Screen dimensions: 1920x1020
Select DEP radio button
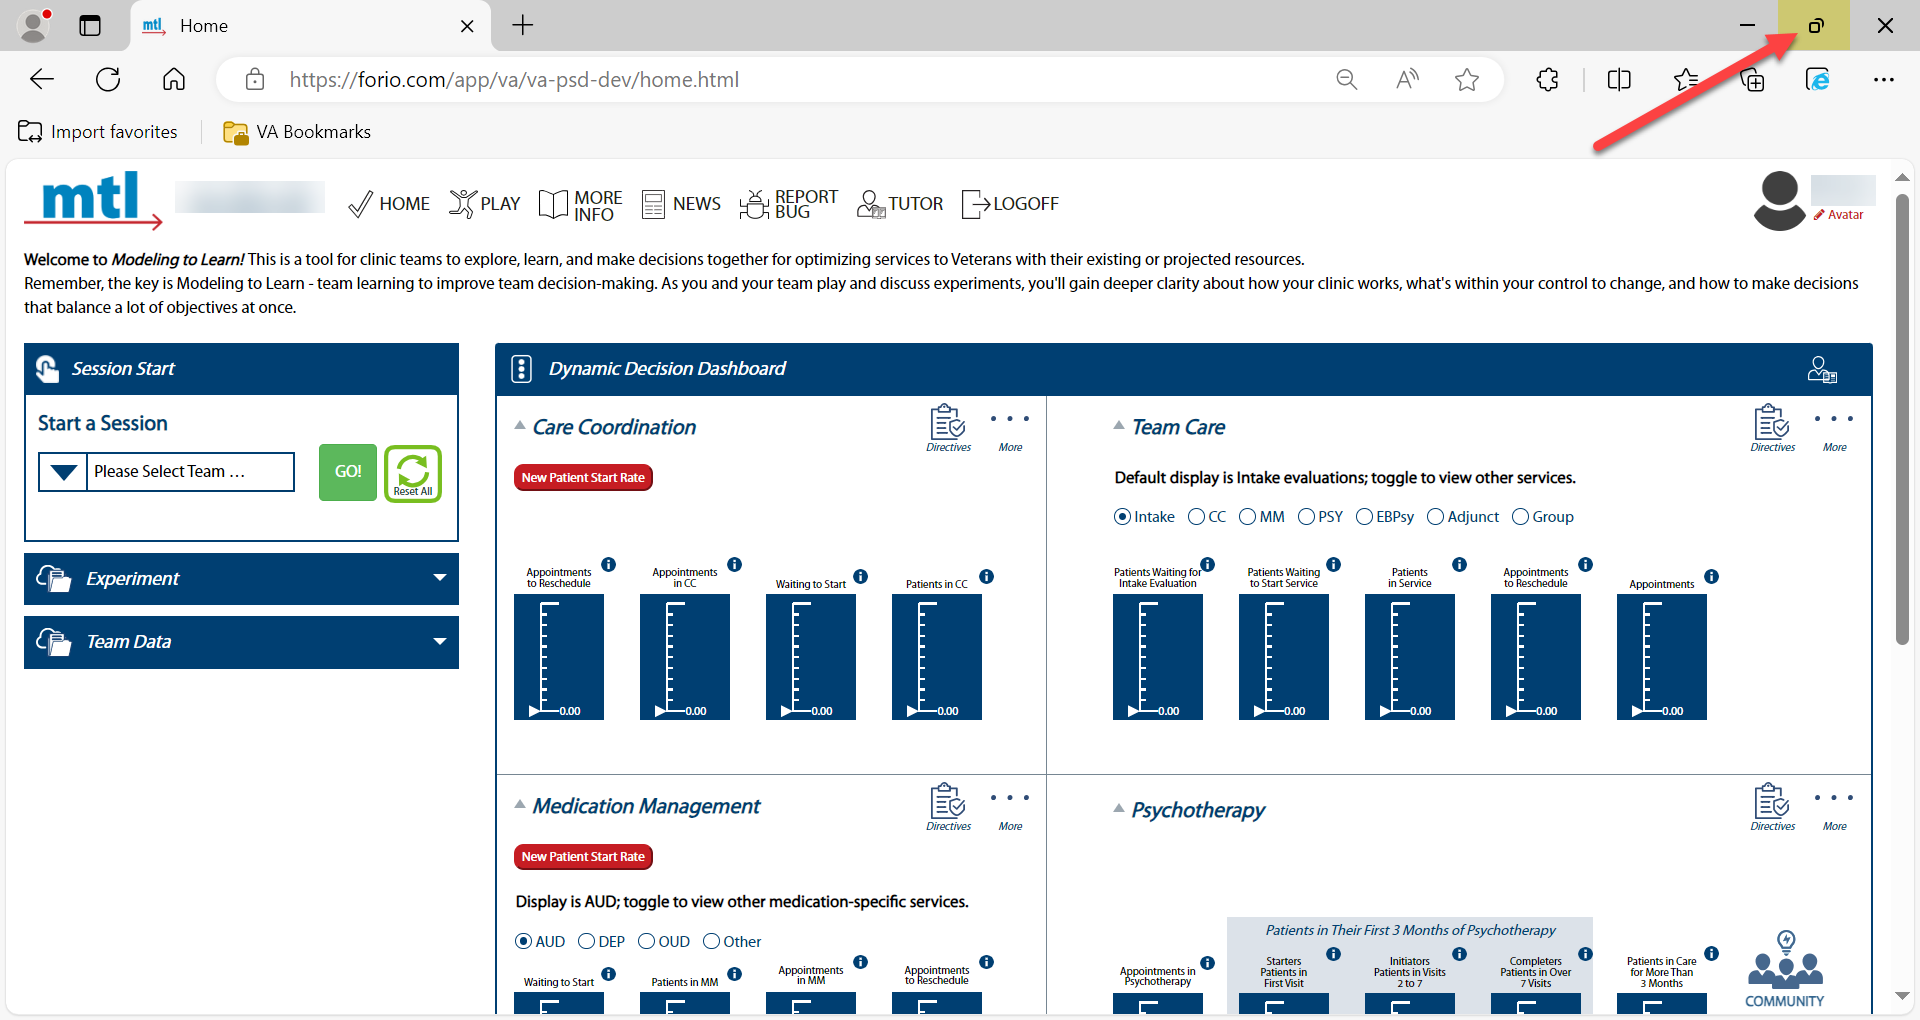tap(587, 942)
